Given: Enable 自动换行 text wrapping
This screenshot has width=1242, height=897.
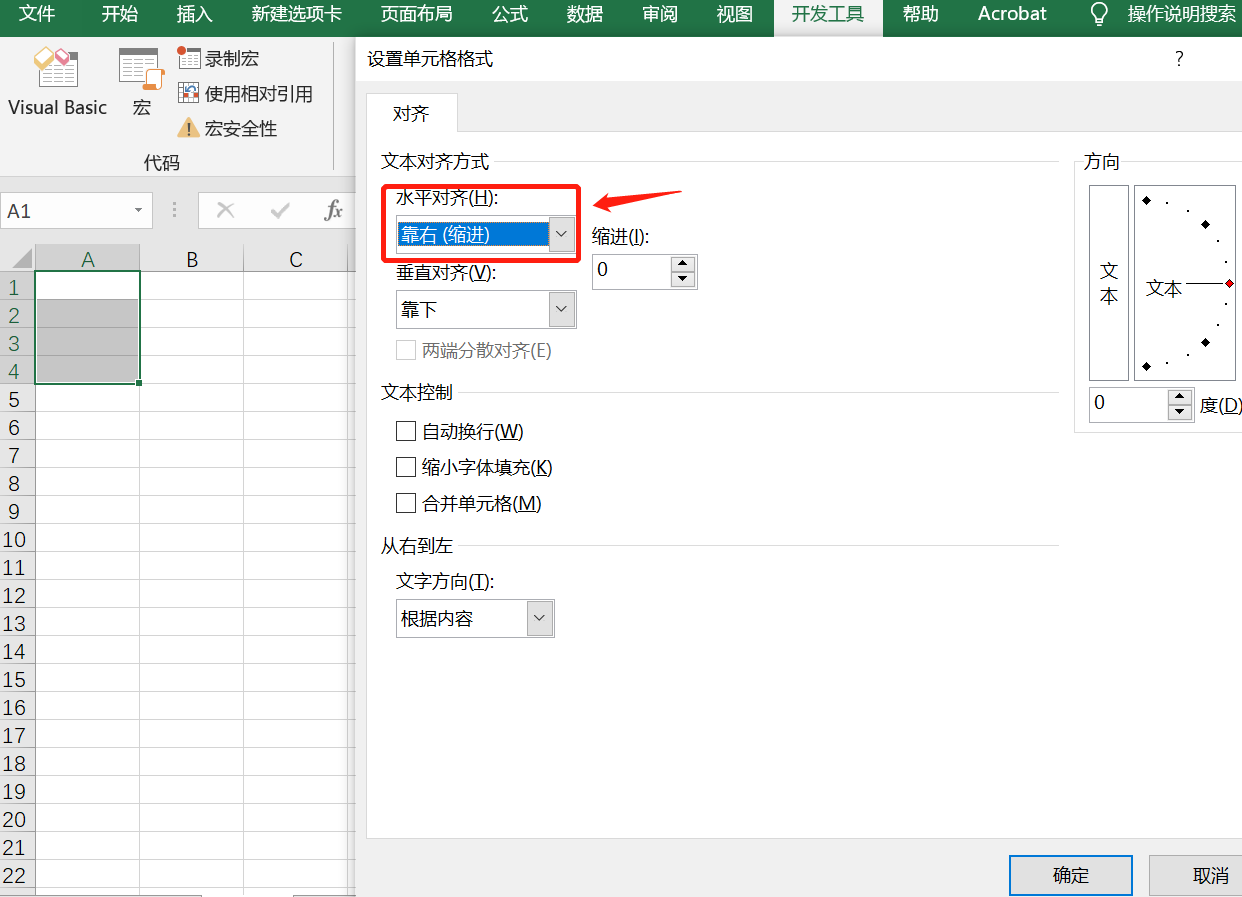Looking at the screenshot, I should pos(406,431).
